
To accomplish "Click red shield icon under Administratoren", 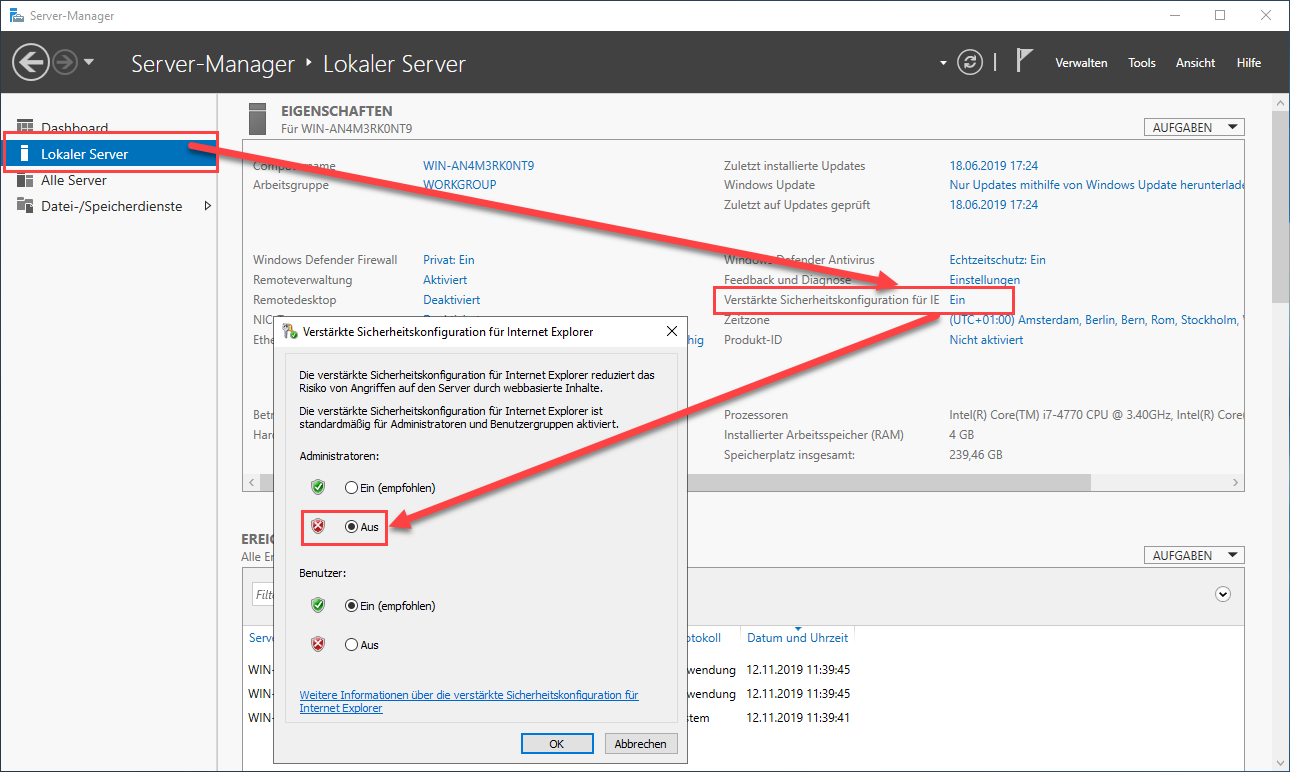I will coord(318,526).
